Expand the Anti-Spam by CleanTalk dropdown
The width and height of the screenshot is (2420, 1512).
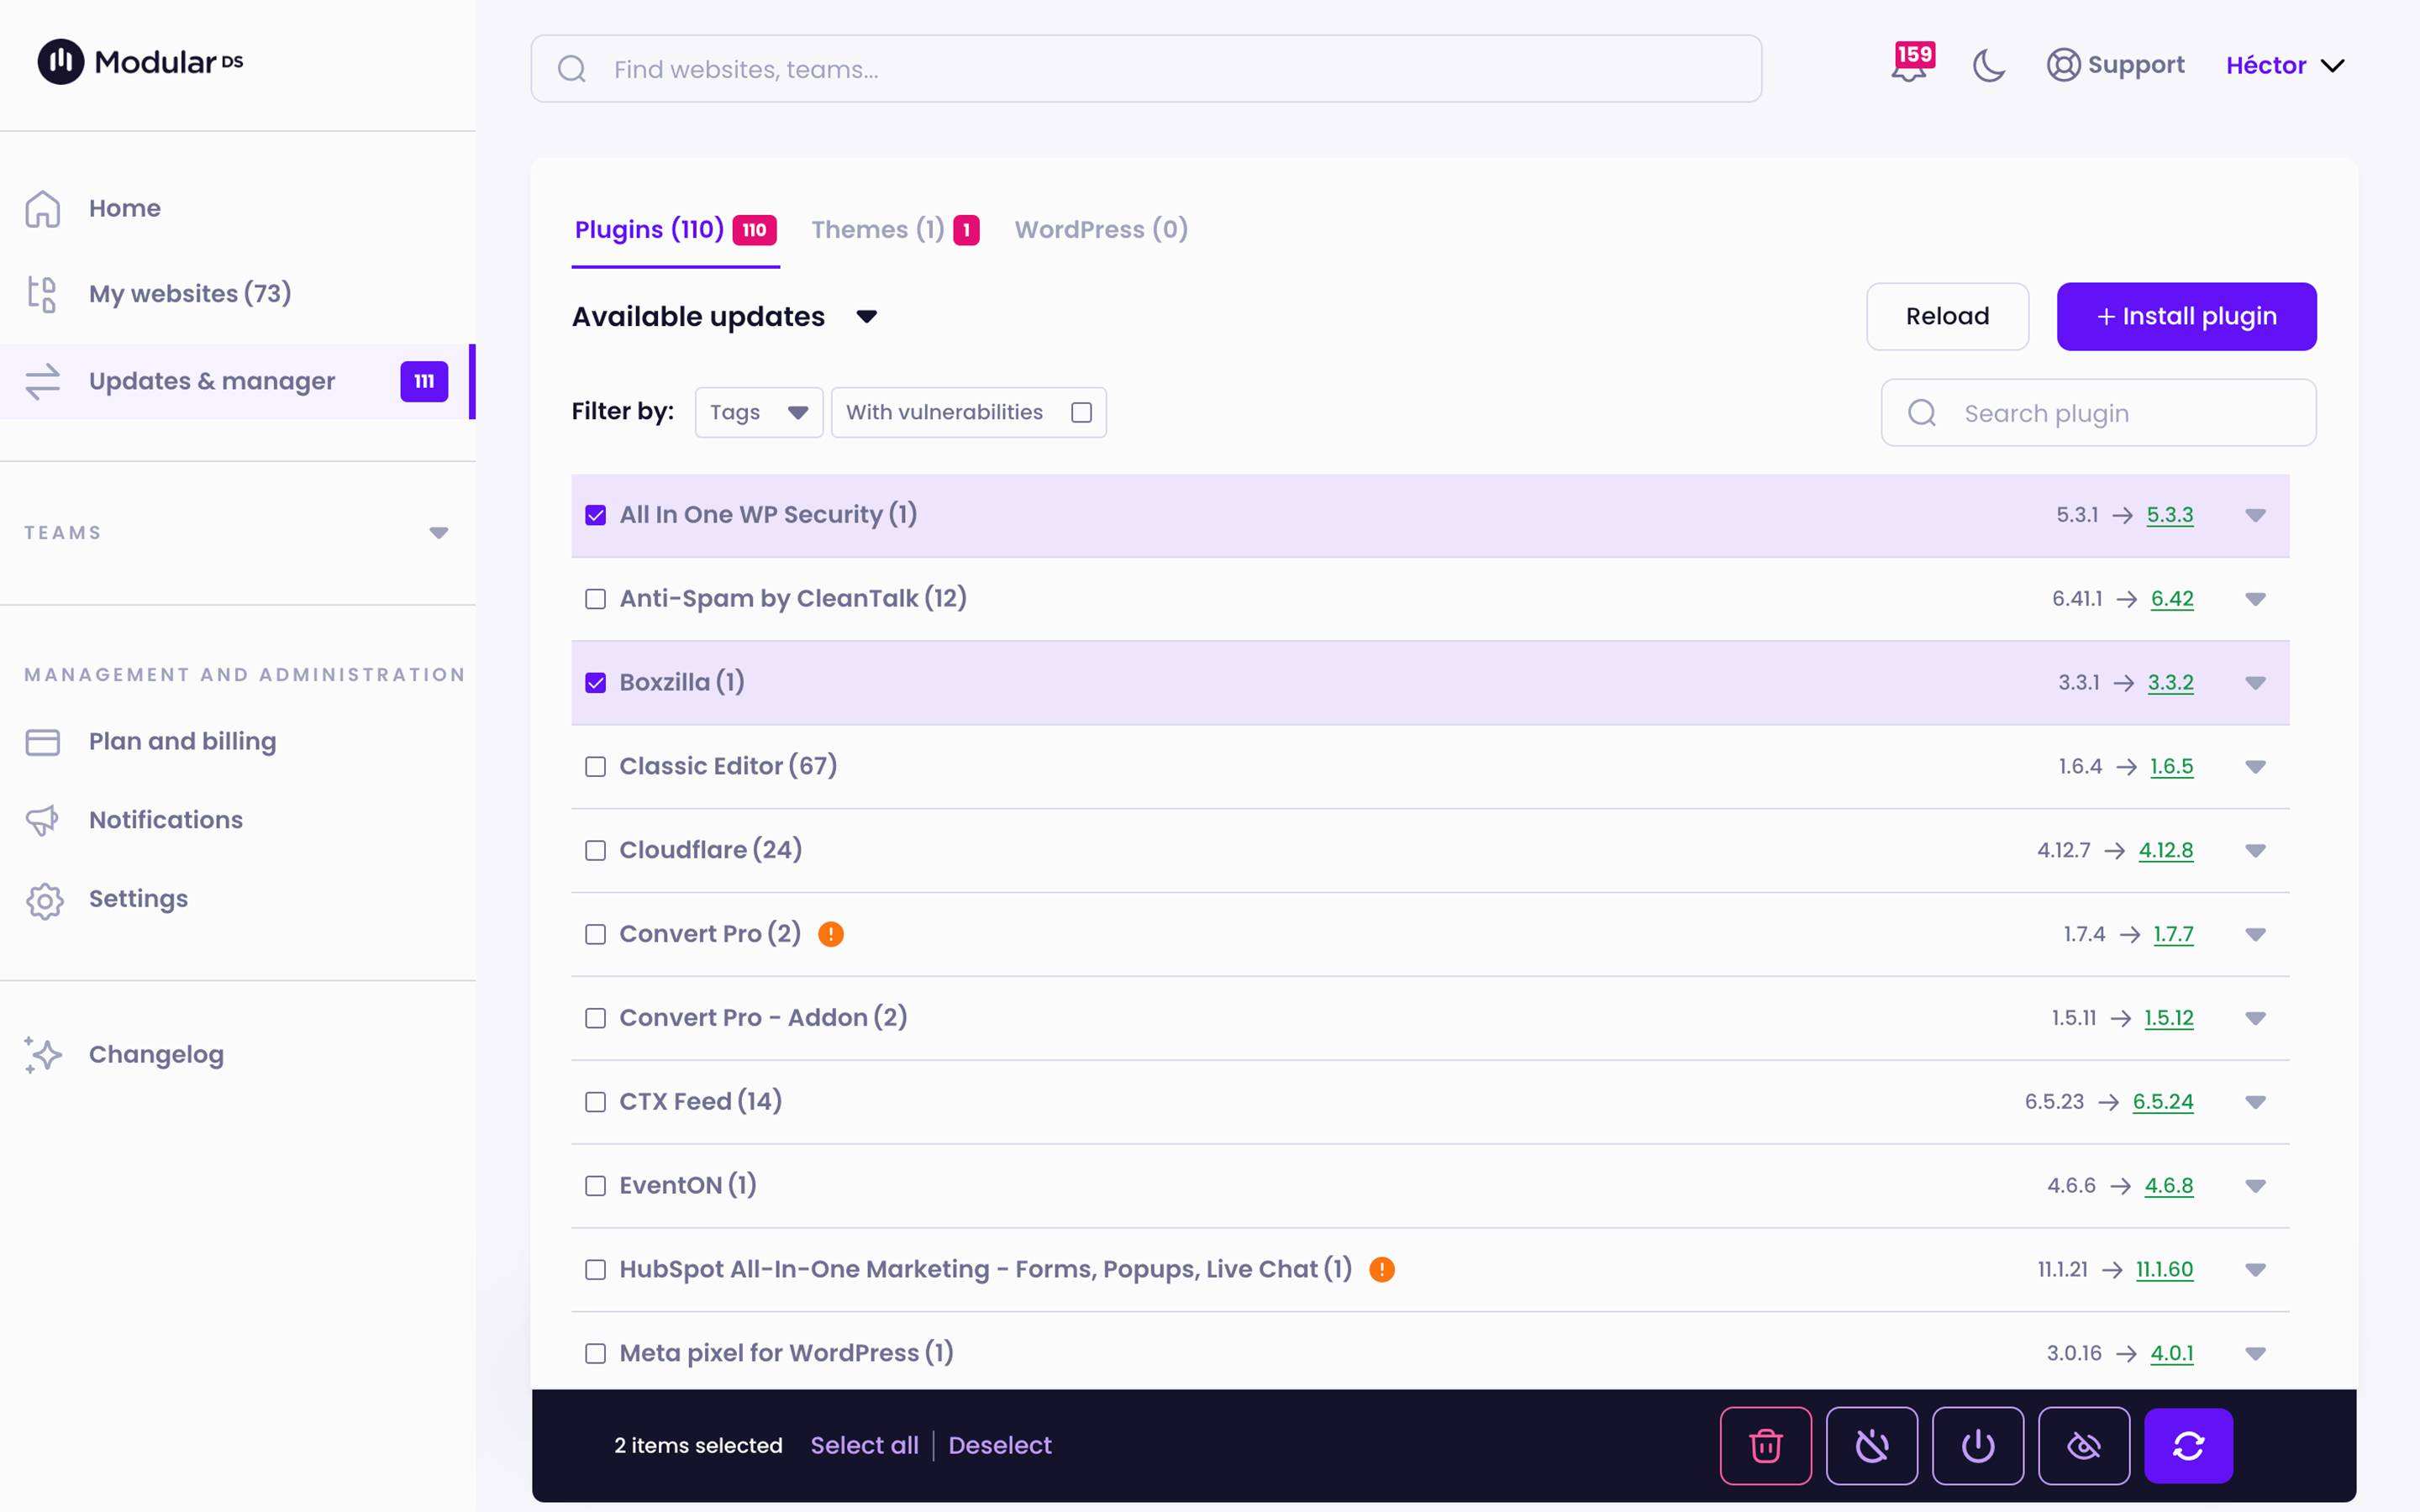(2254, 599)
